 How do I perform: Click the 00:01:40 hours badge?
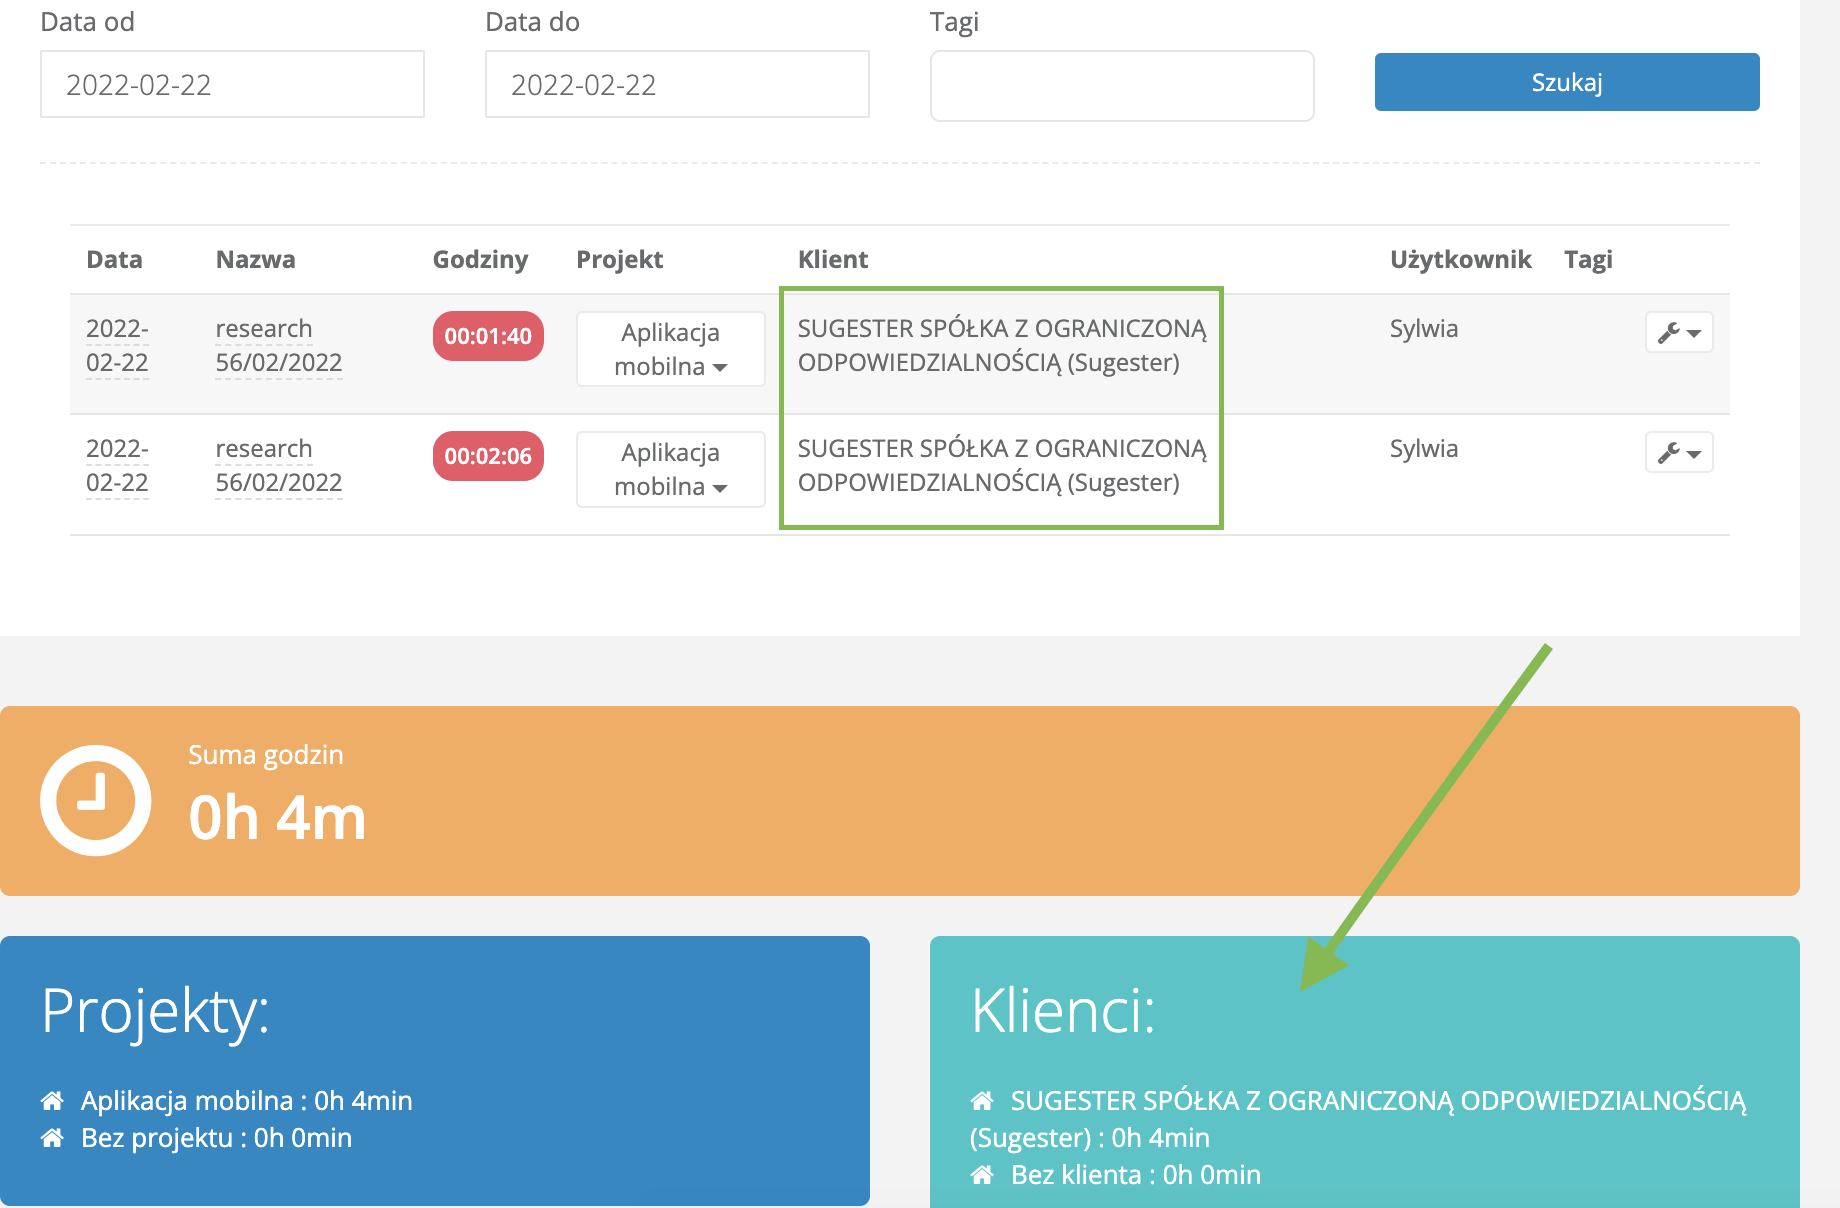pyautogui.click(x=488, y=336)
